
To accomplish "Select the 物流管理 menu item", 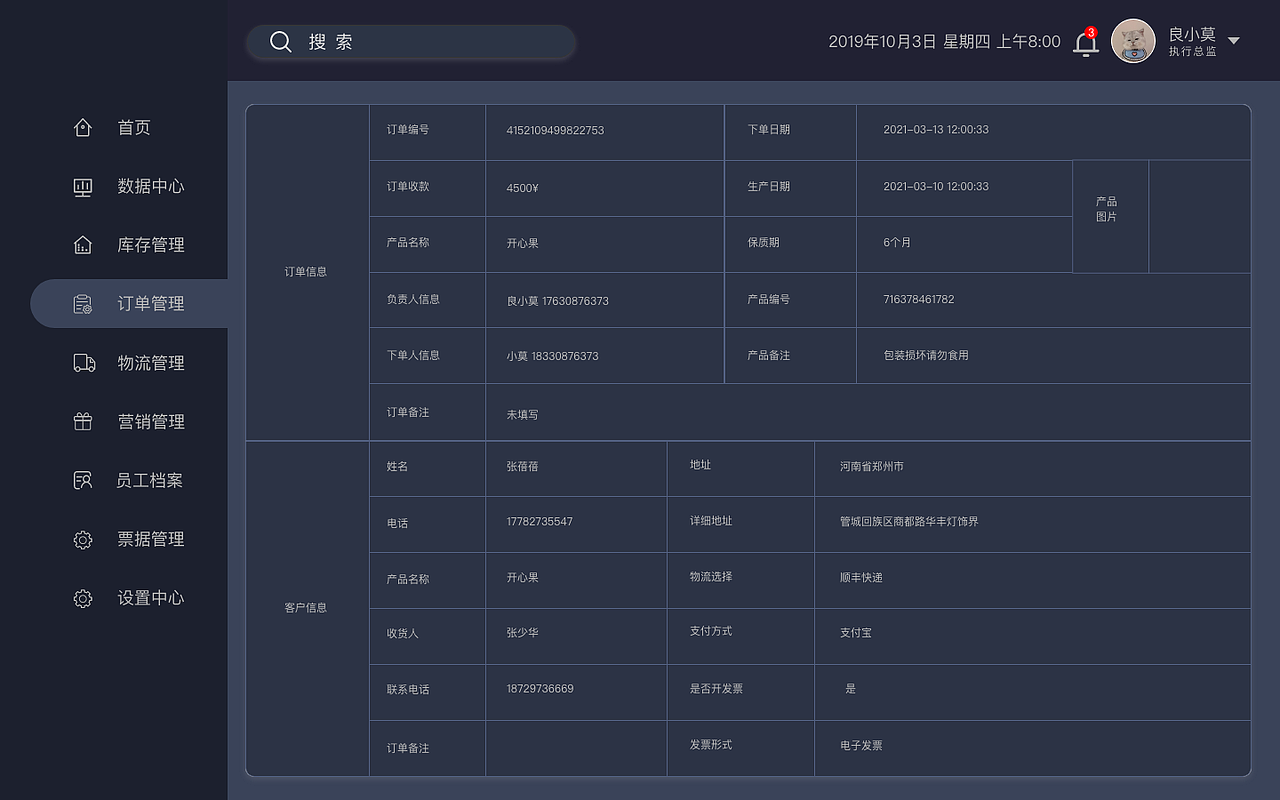I will point(152,363).
